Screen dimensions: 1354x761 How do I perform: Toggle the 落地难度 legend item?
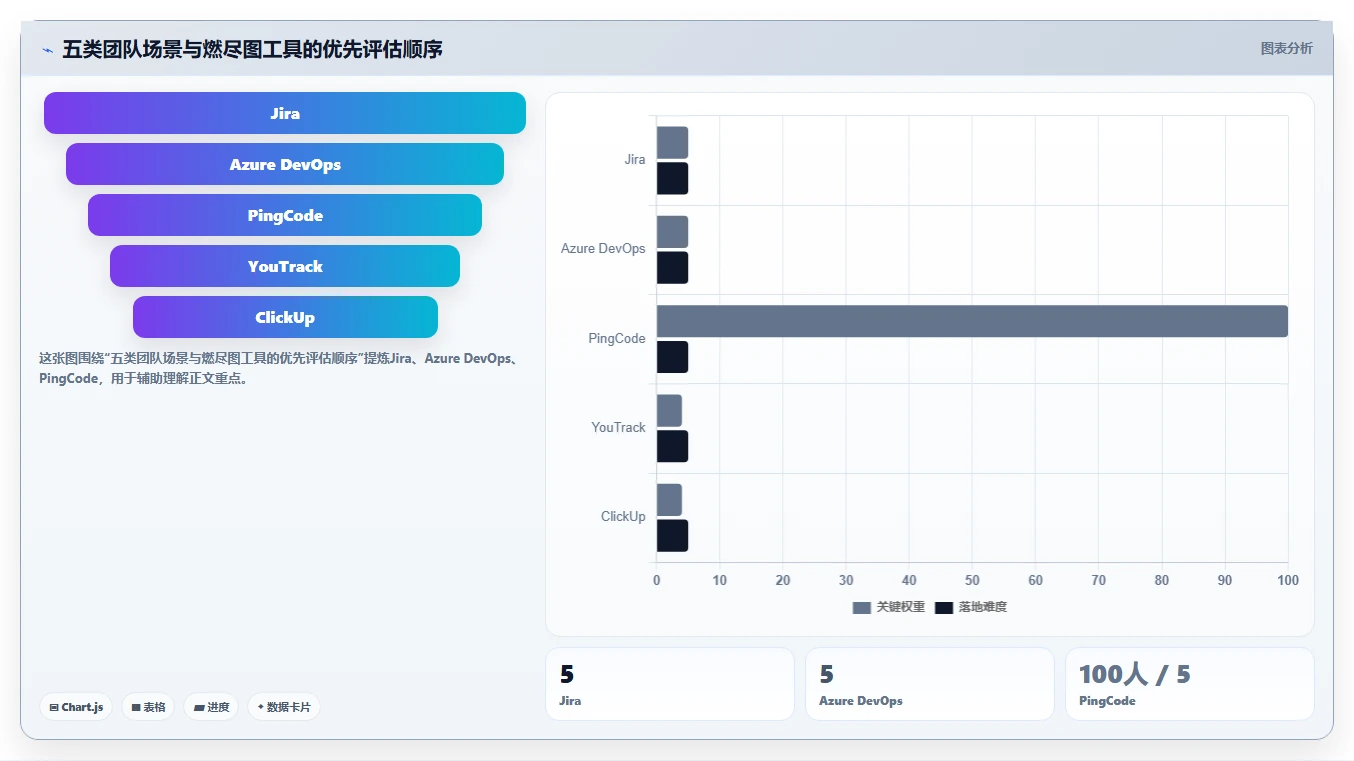[x=970, y=607]
